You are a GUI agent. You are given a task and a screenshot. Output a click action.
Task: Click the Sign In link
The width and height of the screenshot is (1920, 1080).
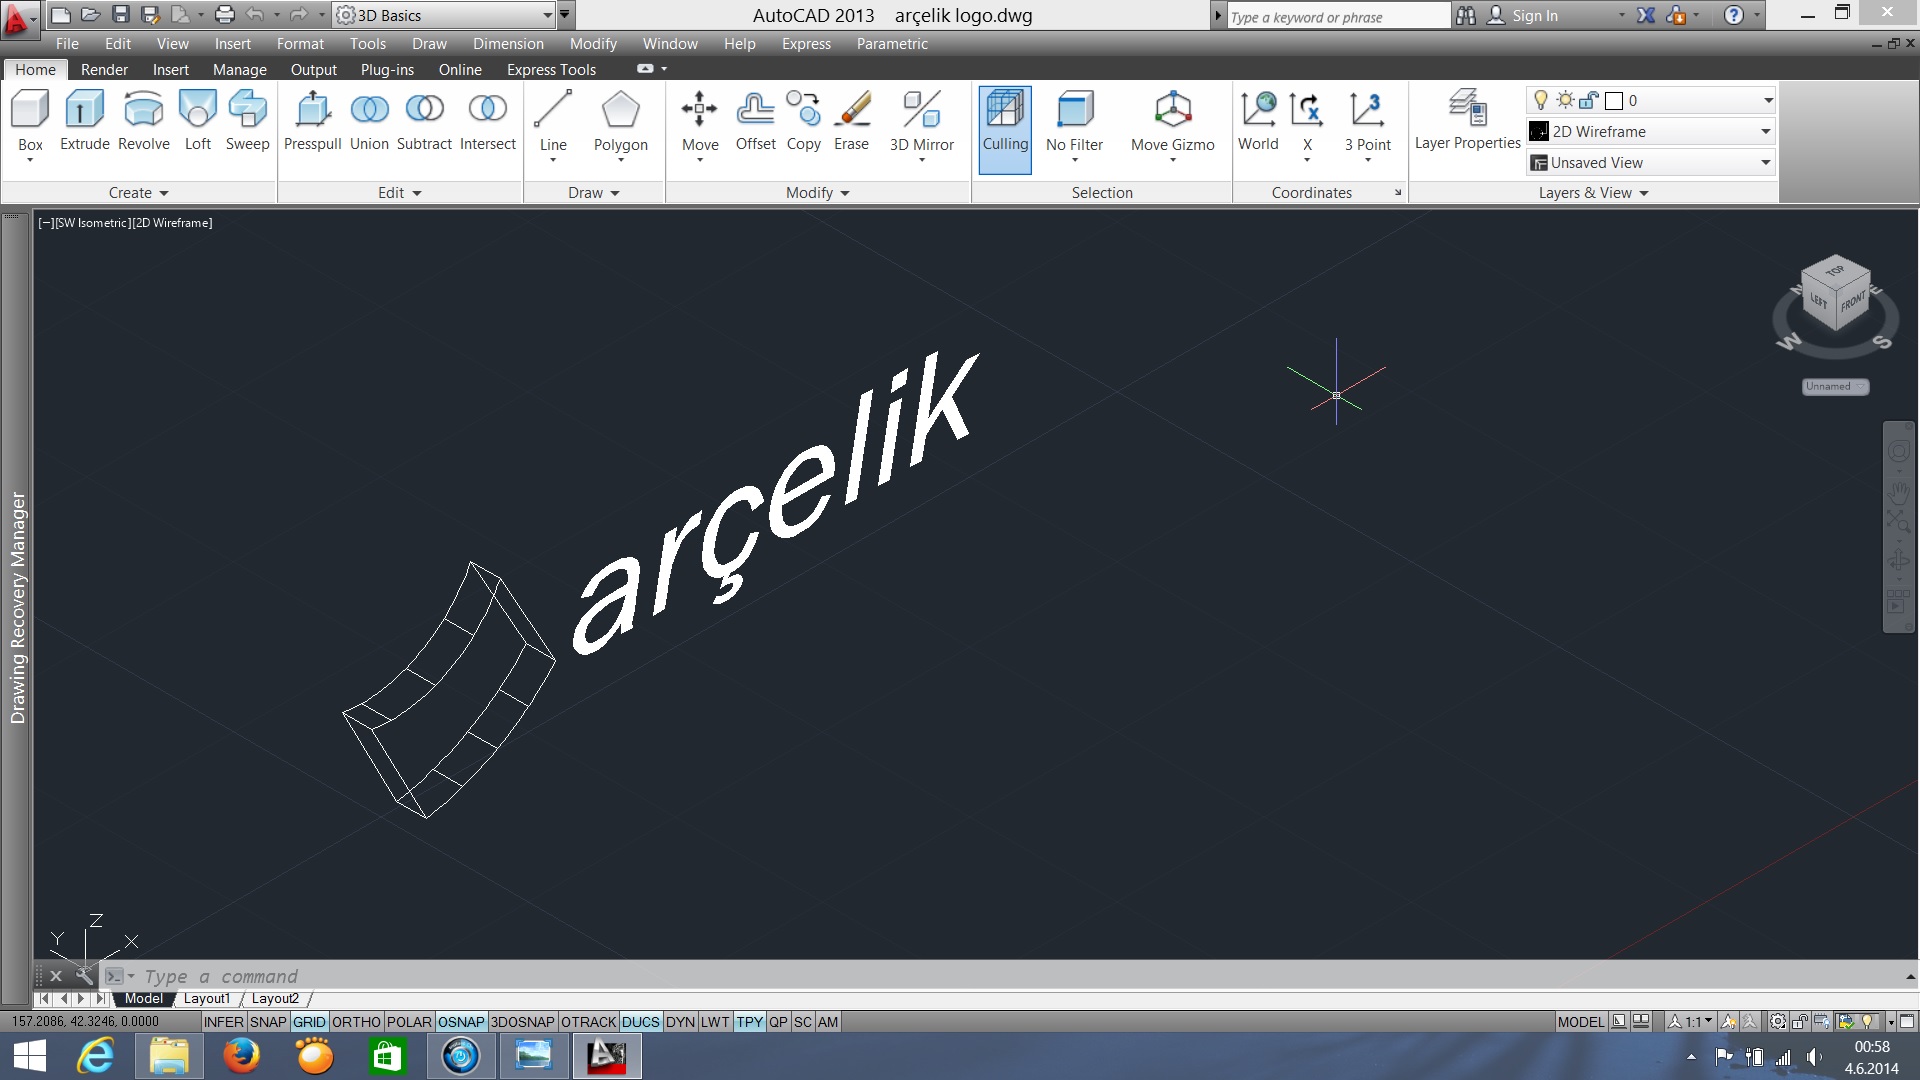[x=1534, y=16]
